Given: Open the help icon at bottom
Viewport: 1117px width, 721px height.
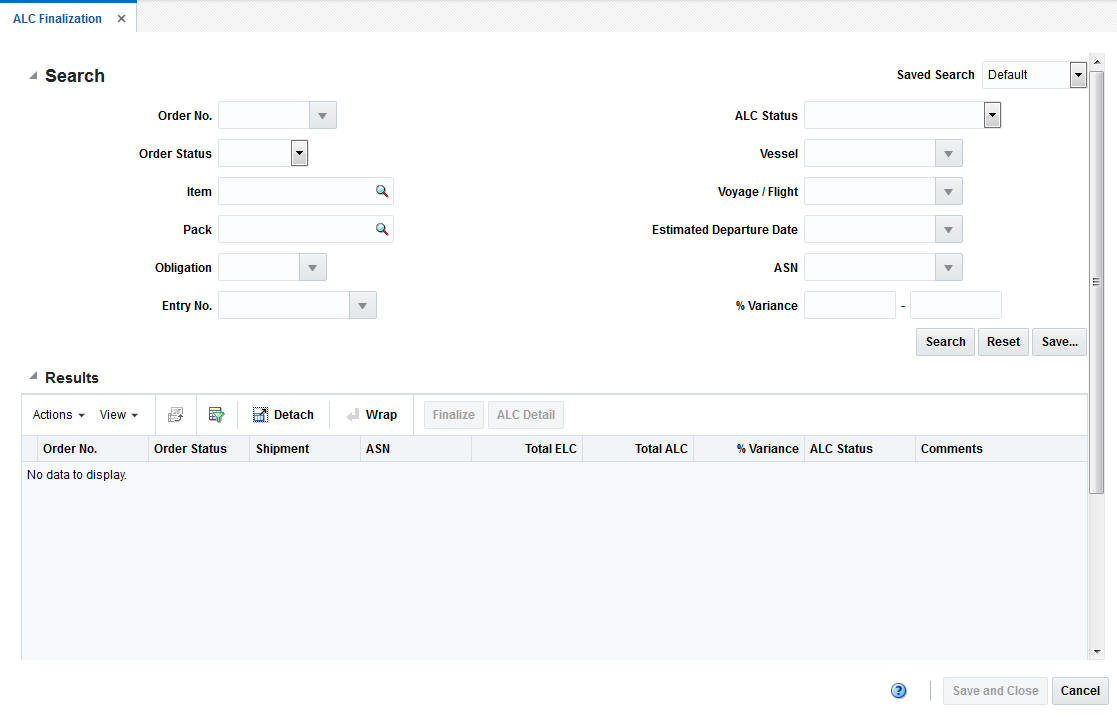Looking at the screenshot, I should [x=898, y=690].
